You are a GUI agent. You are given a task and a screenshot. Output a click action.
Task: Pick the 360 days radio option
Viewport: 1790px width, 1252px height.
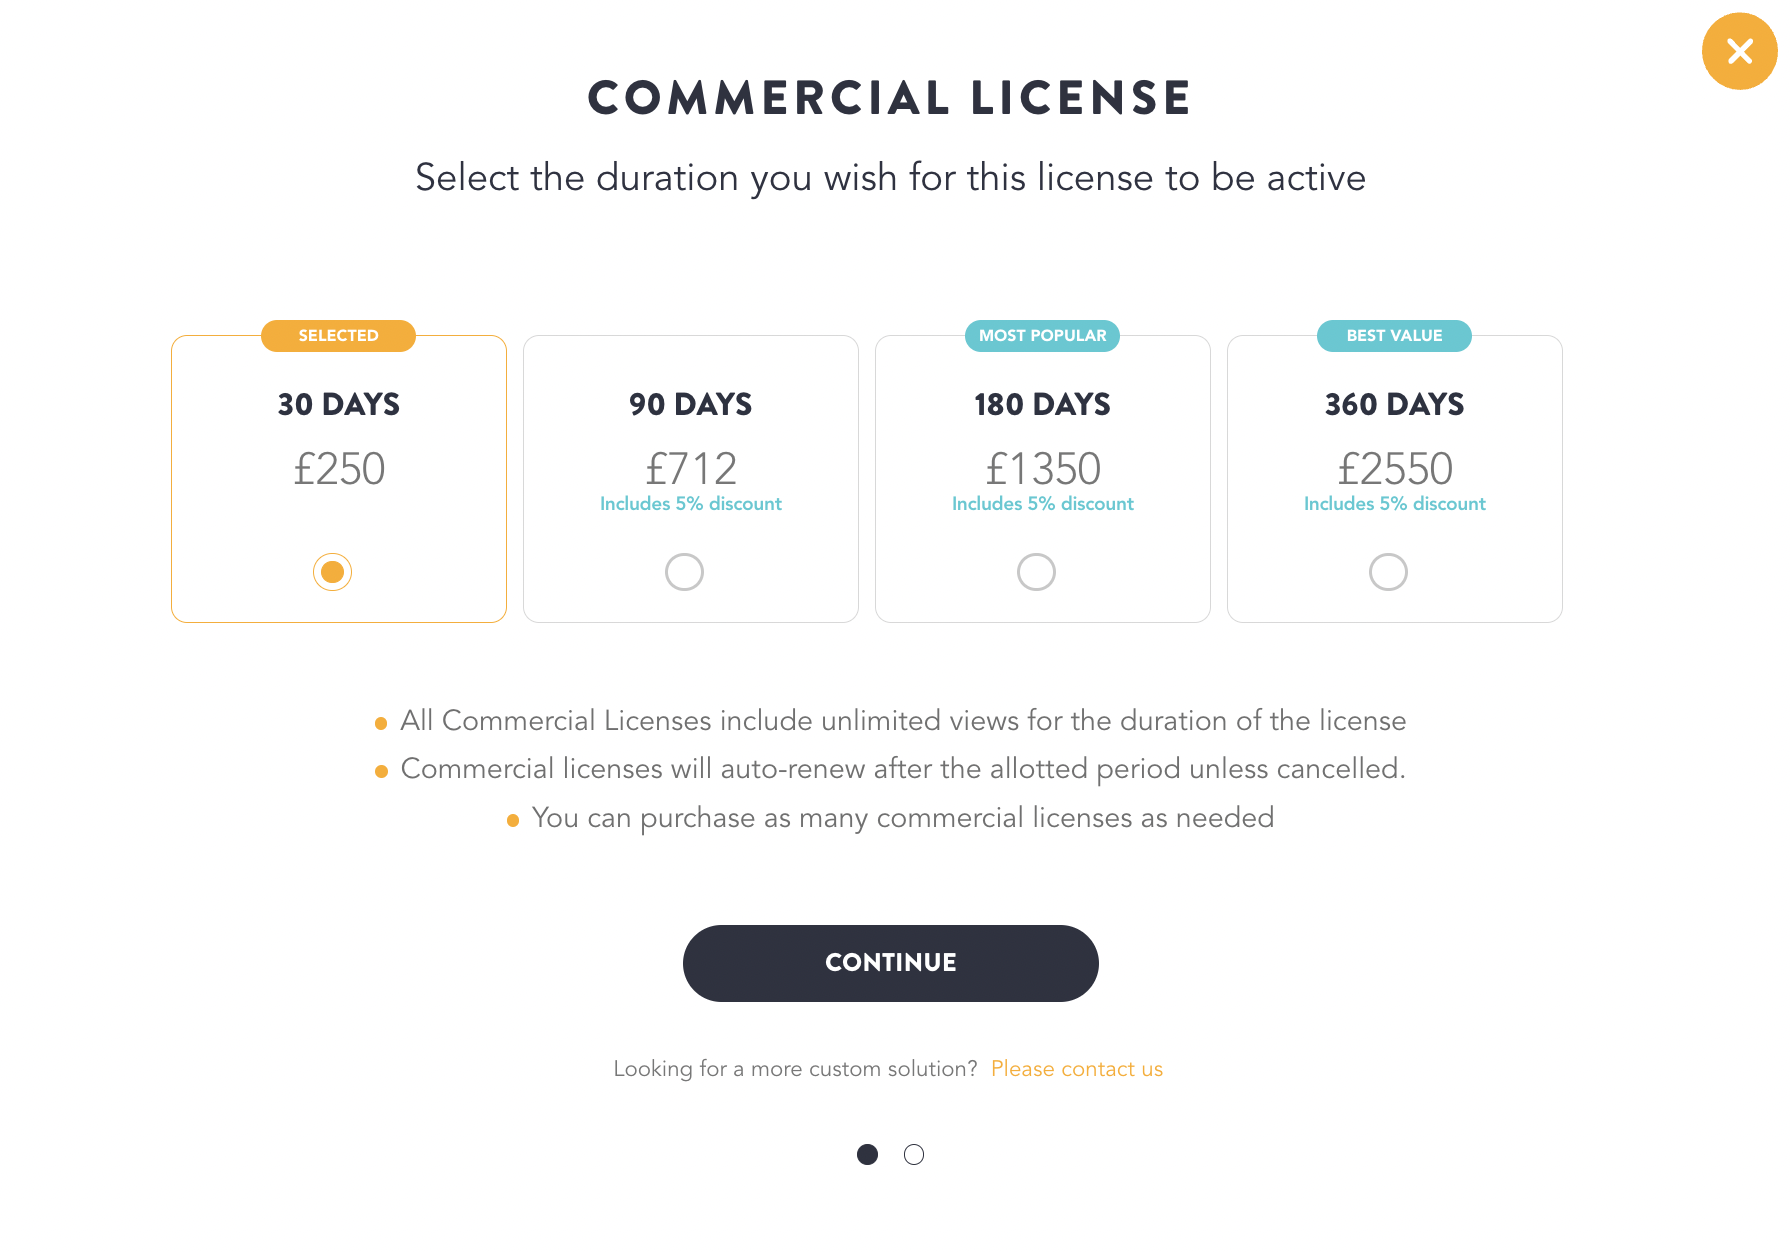[x=1388, y=572]
